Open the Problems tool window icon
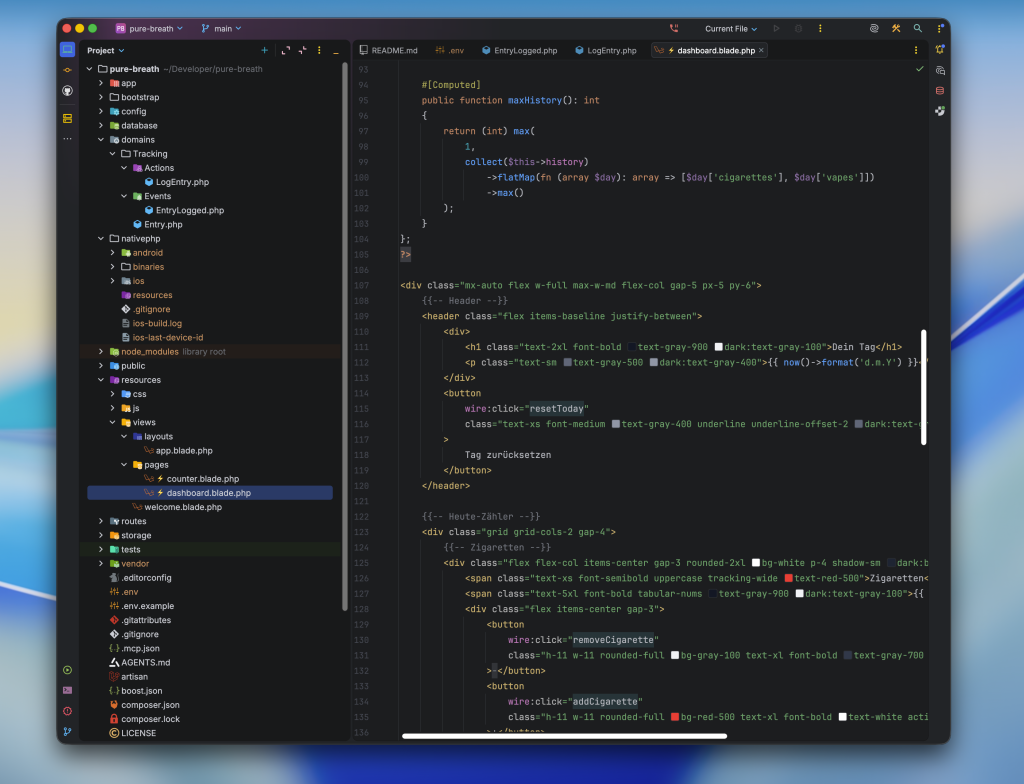This screenshot has width=1024, height=784. click(x=67, y=711)
